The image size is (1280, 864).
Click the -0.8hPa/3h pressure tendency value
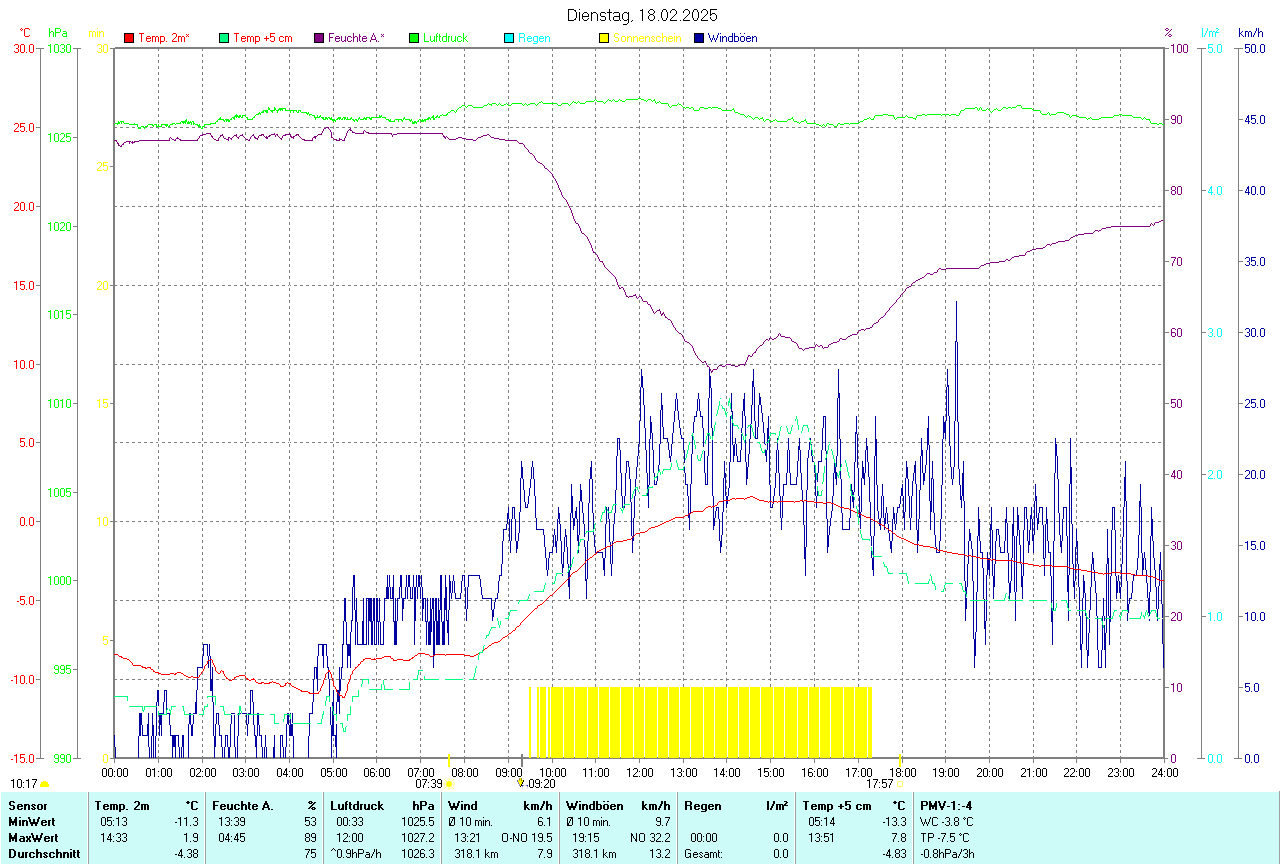tap(947, 854)
